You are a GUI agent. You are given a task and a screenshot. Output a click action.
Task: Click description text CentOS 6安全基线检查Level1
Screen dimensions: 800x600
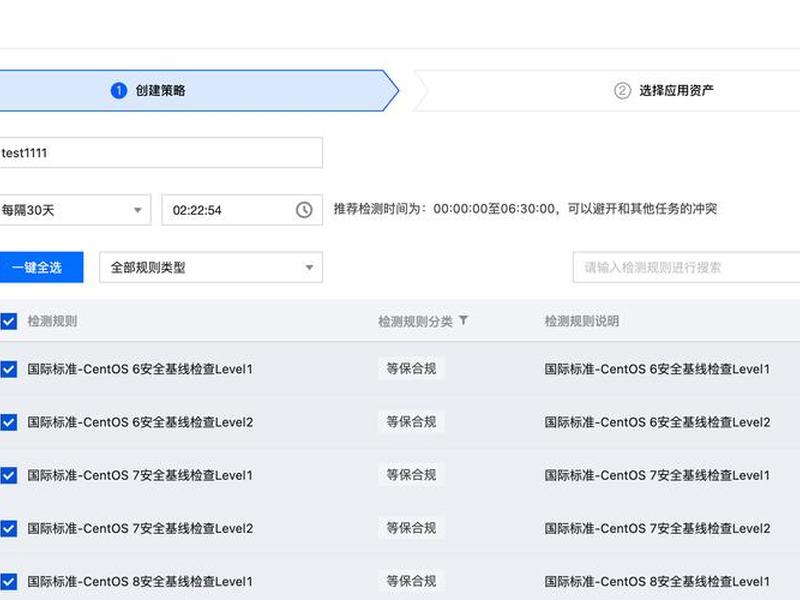coord(657,369)
